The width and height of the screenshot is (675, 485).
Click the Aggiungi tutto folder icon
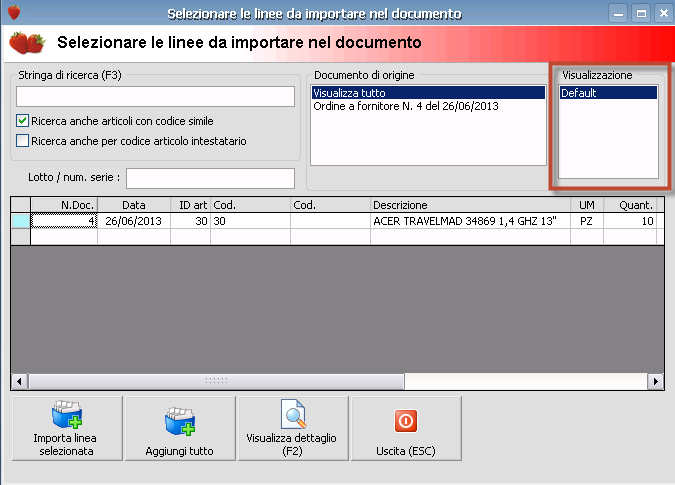(x=180, y=421)
